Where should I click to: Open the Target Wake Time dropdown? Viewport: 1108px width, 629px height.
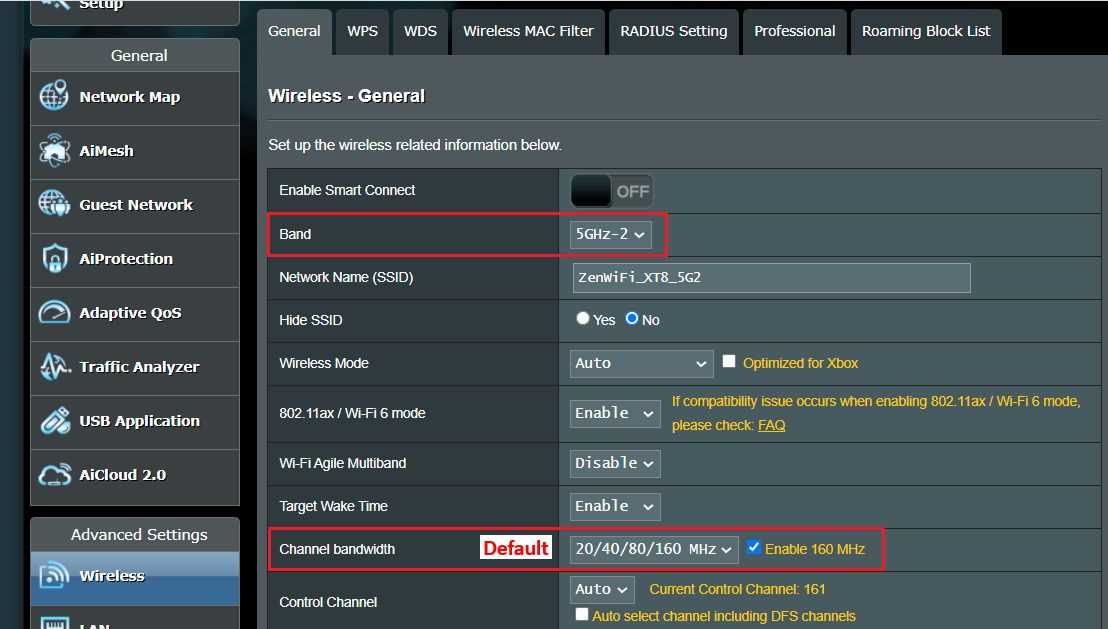(x=615, y=507)
